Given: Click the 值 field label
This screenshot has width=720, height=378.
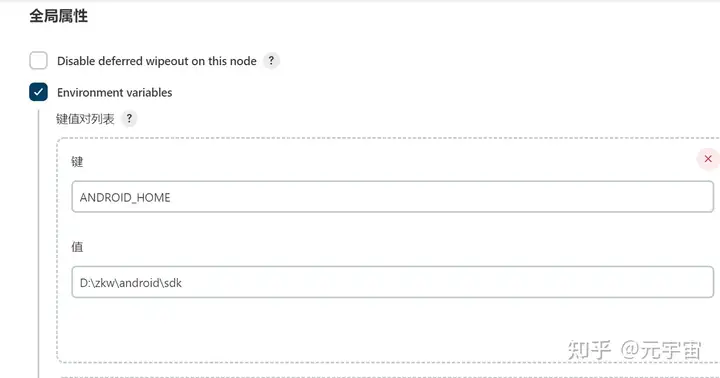Looking at the screenshot, I should click(77, 247).
